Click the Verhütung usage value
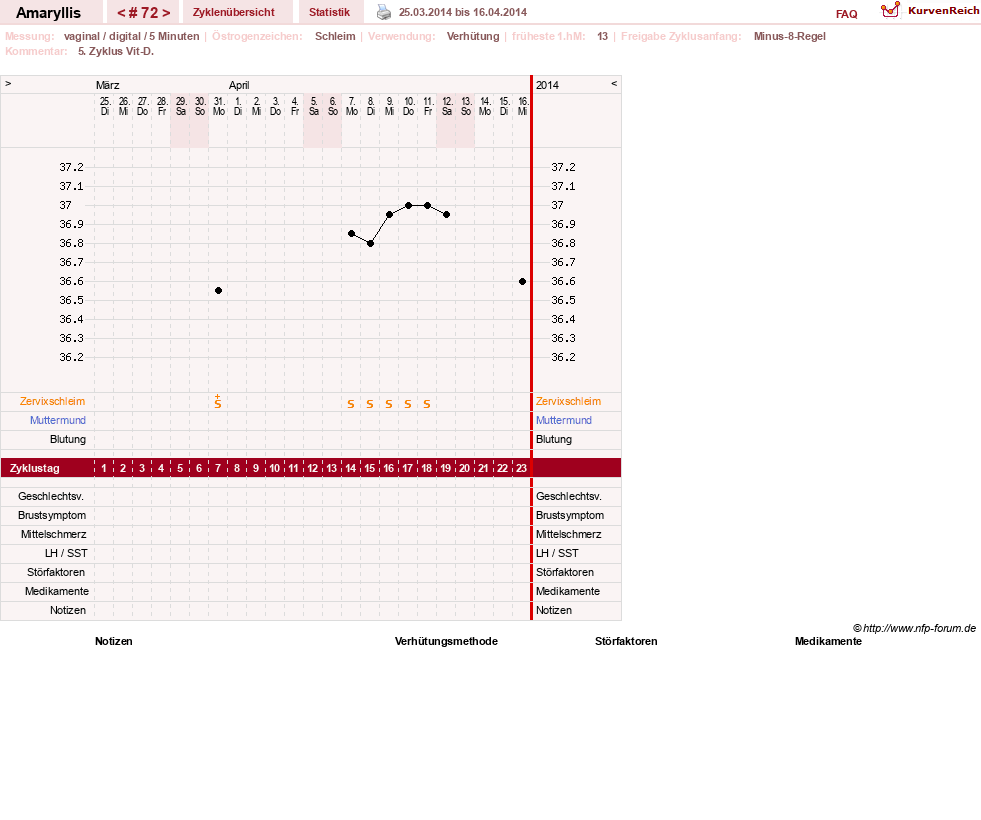Screen dimensions: 981x820 pos(473,36)
